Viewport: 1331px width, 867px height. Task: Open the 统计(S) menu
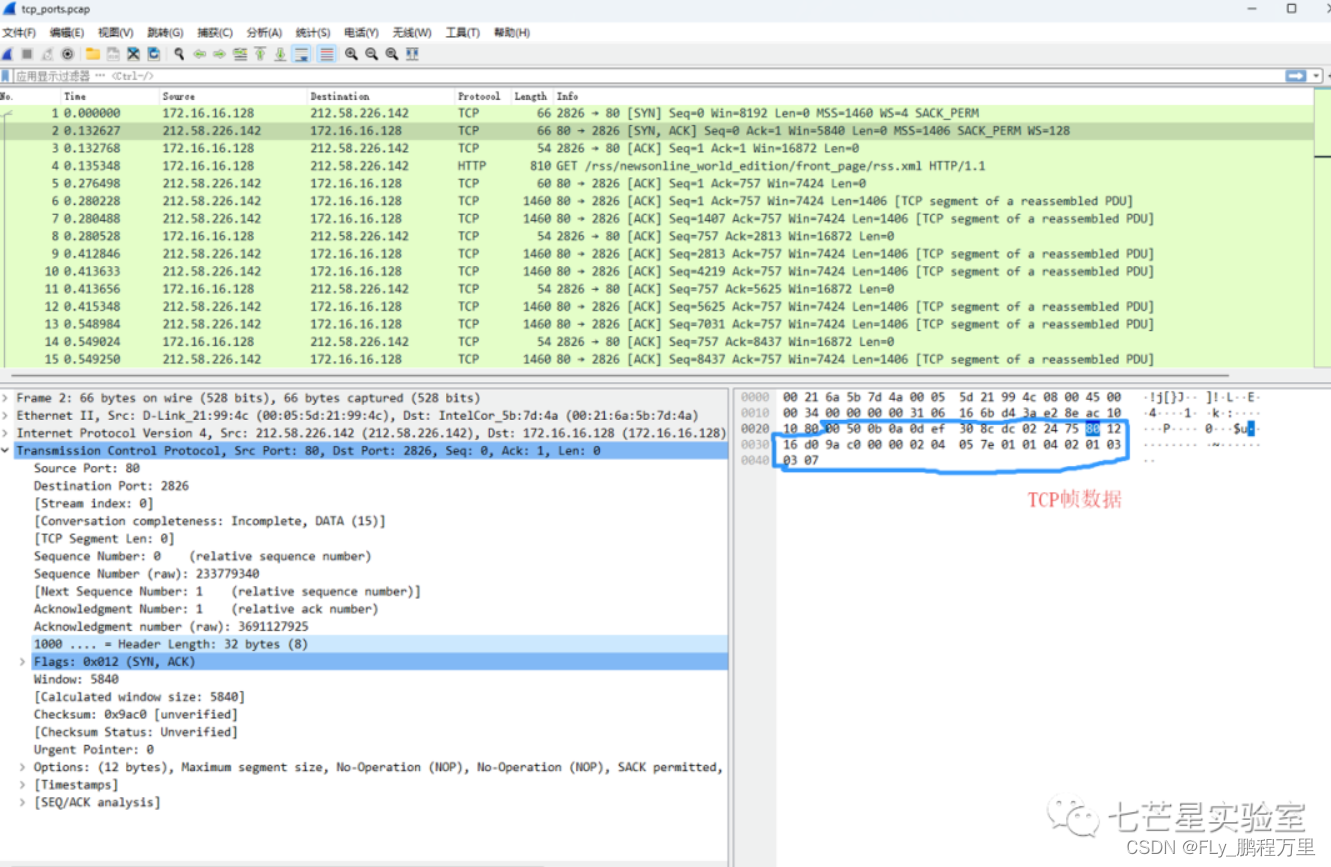313,33
